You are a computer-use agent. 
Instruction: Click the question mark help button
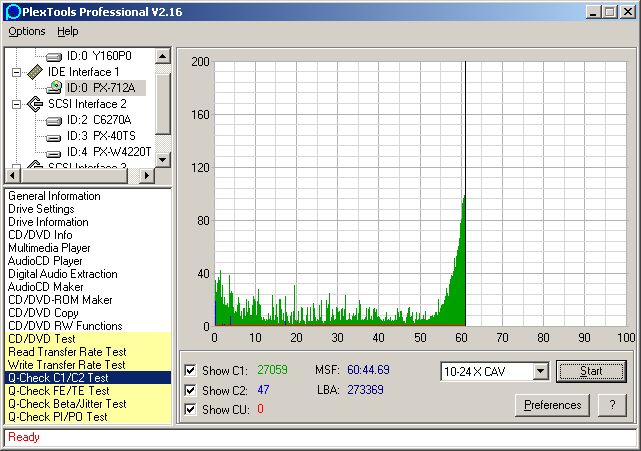(612, 405)
